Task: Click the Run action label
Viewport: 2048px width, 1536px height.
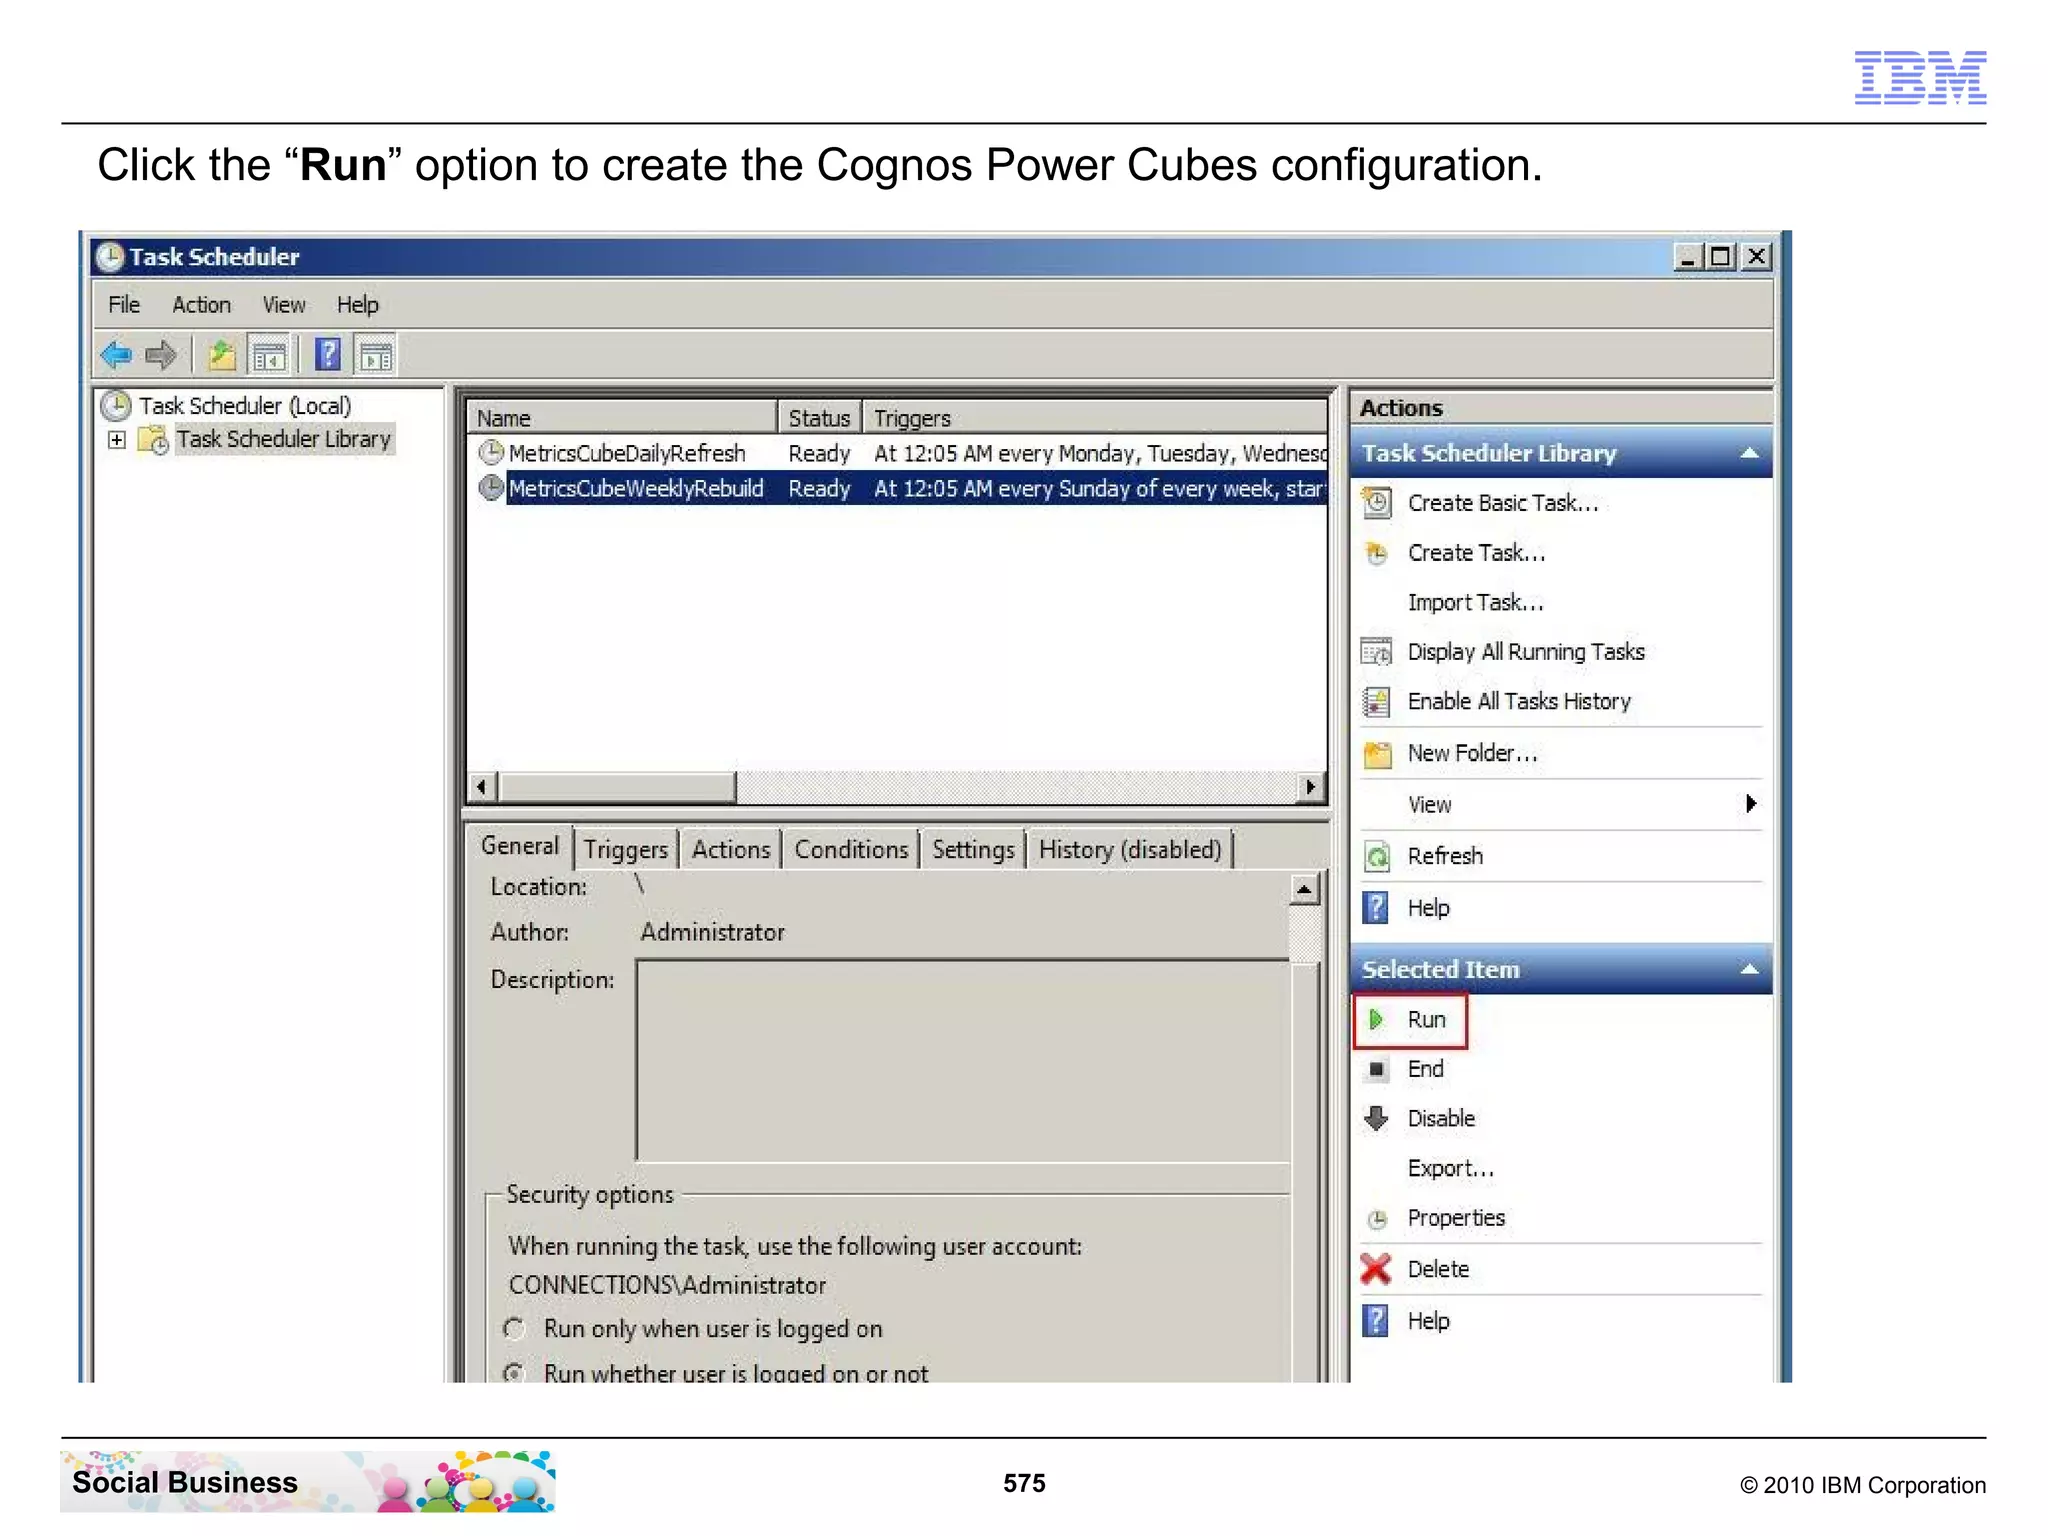Action: point(1427,1019)
